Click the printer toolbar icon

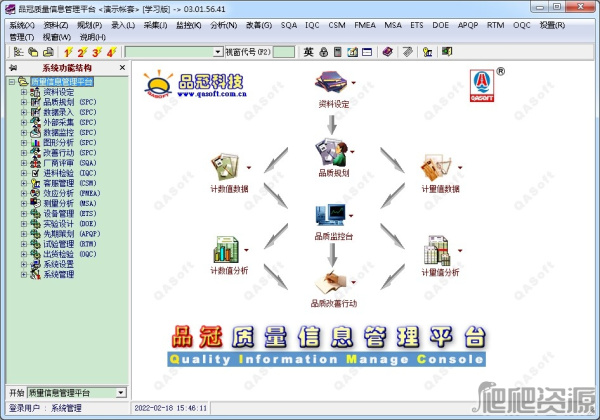coord(48,52)
